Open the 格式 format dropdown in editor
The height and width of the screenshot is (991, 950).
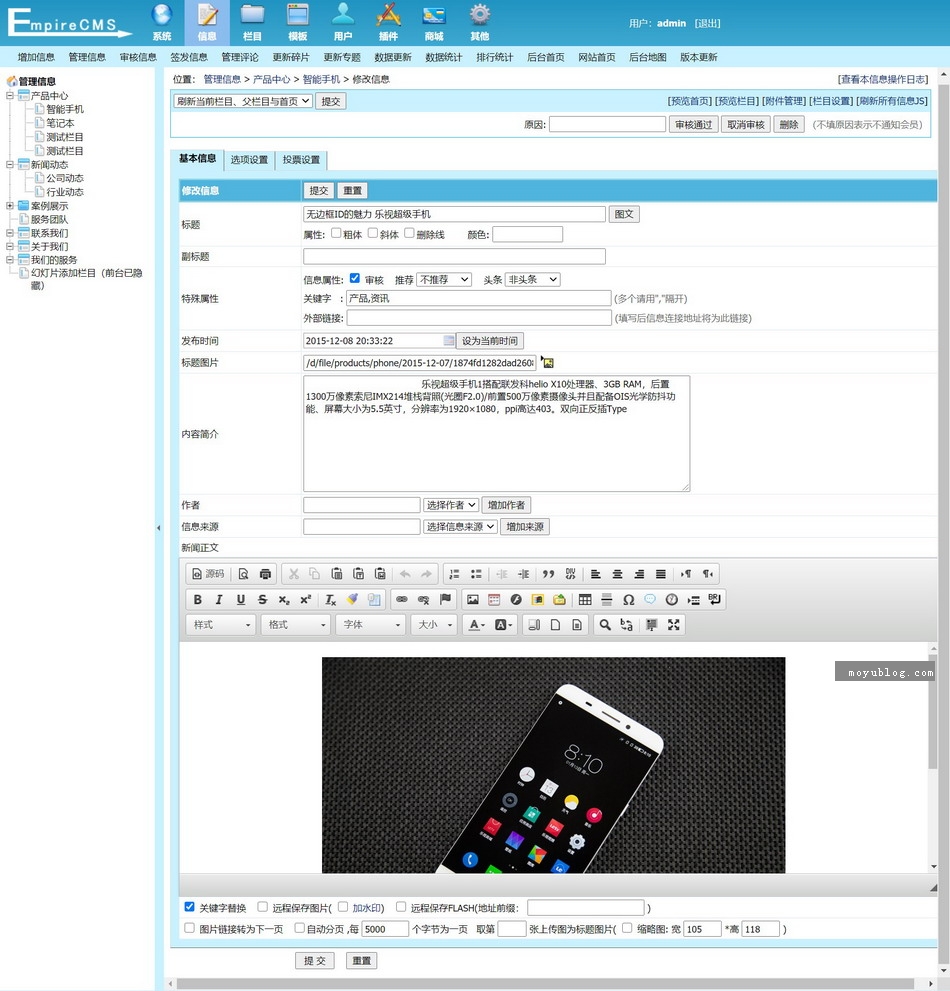click(x=296, y=624)
